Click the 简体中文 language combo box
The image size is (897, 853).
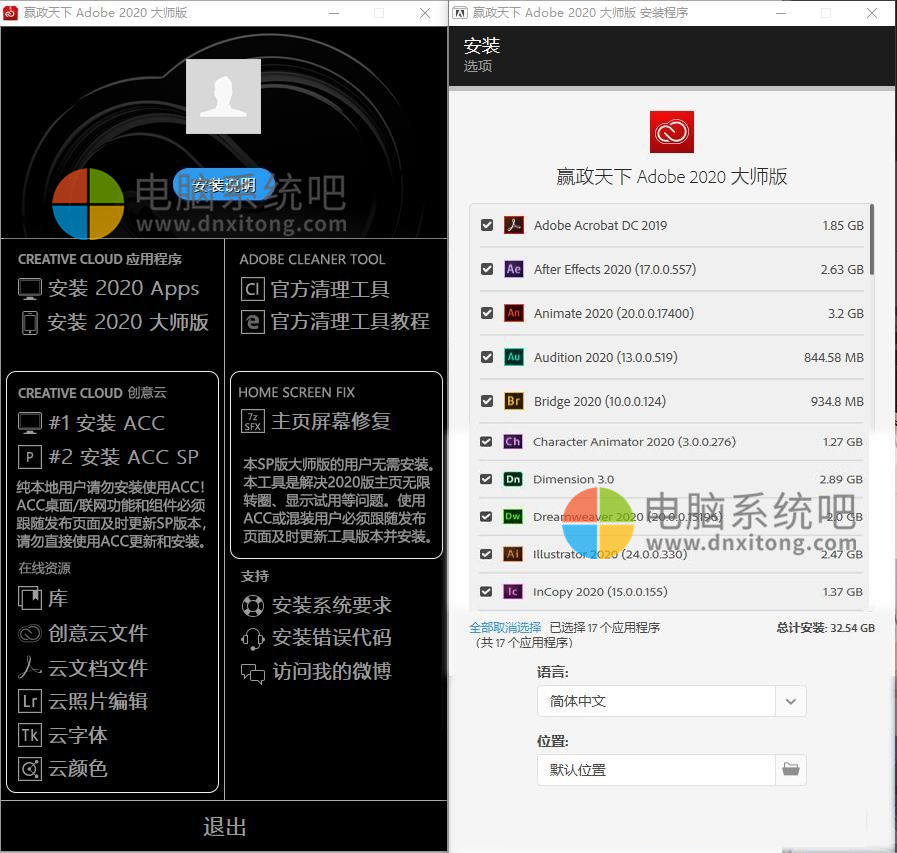point(672,701)
